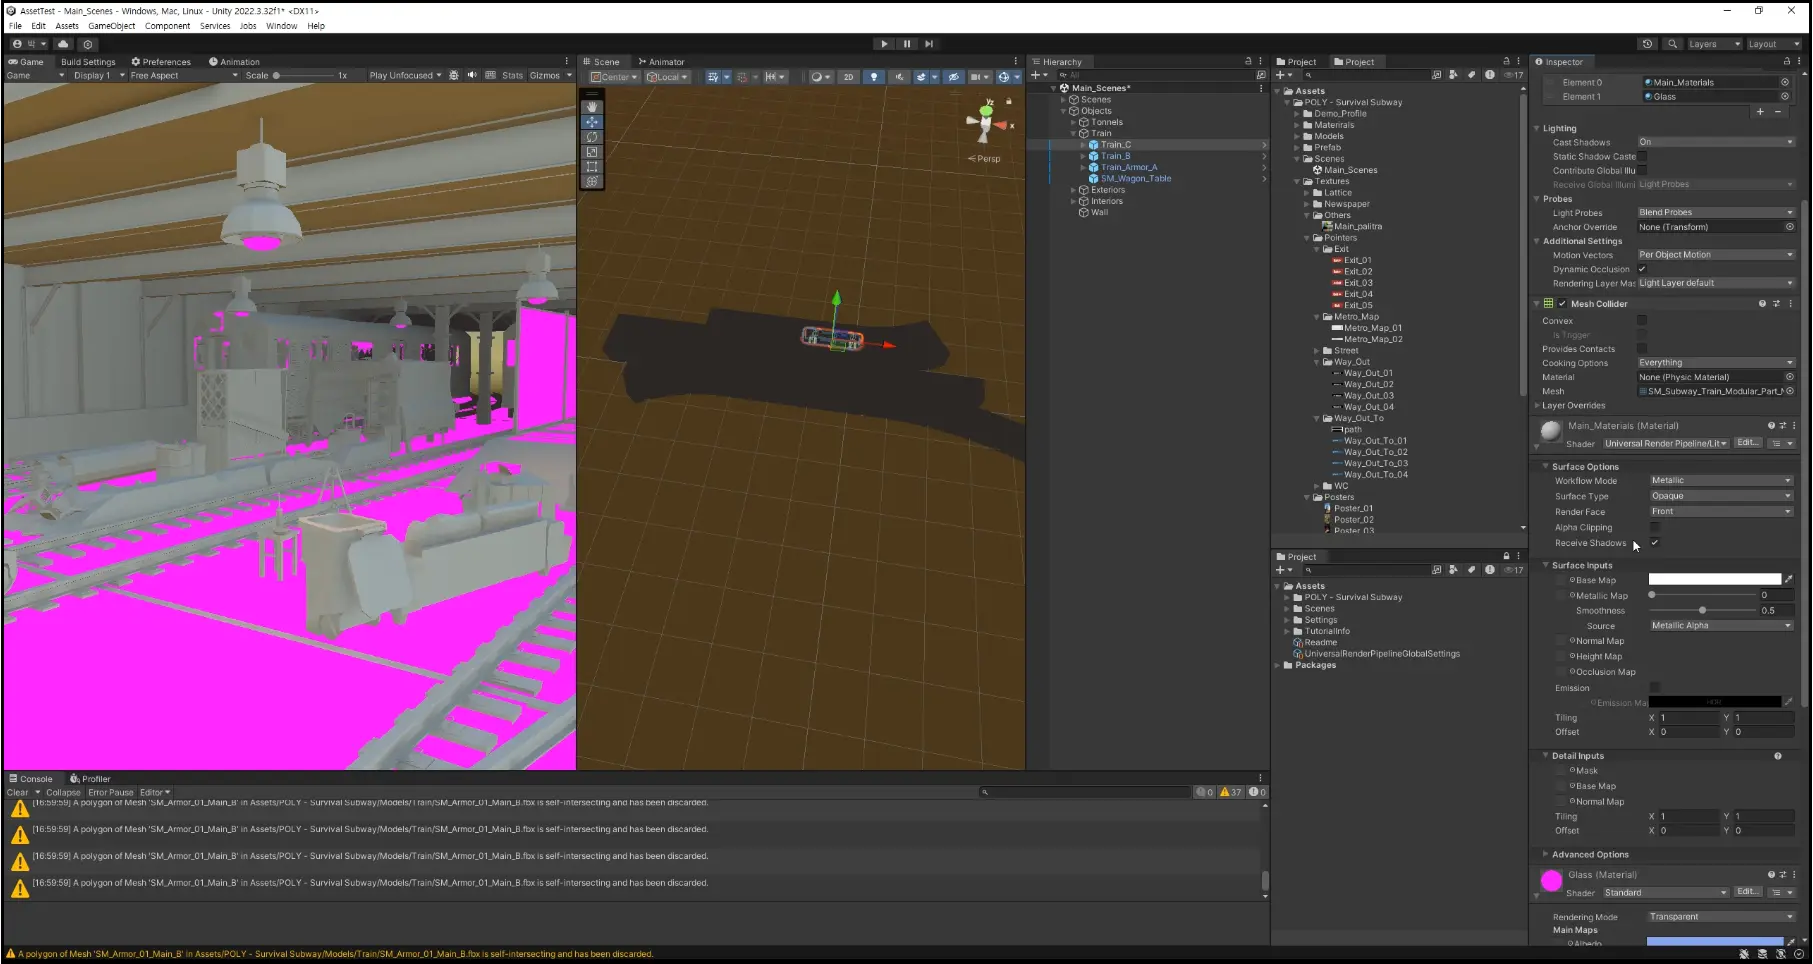The image size is (1813, 964).
Task: Toggle Scene audio with the speaker icon
Action: (898, 77)
